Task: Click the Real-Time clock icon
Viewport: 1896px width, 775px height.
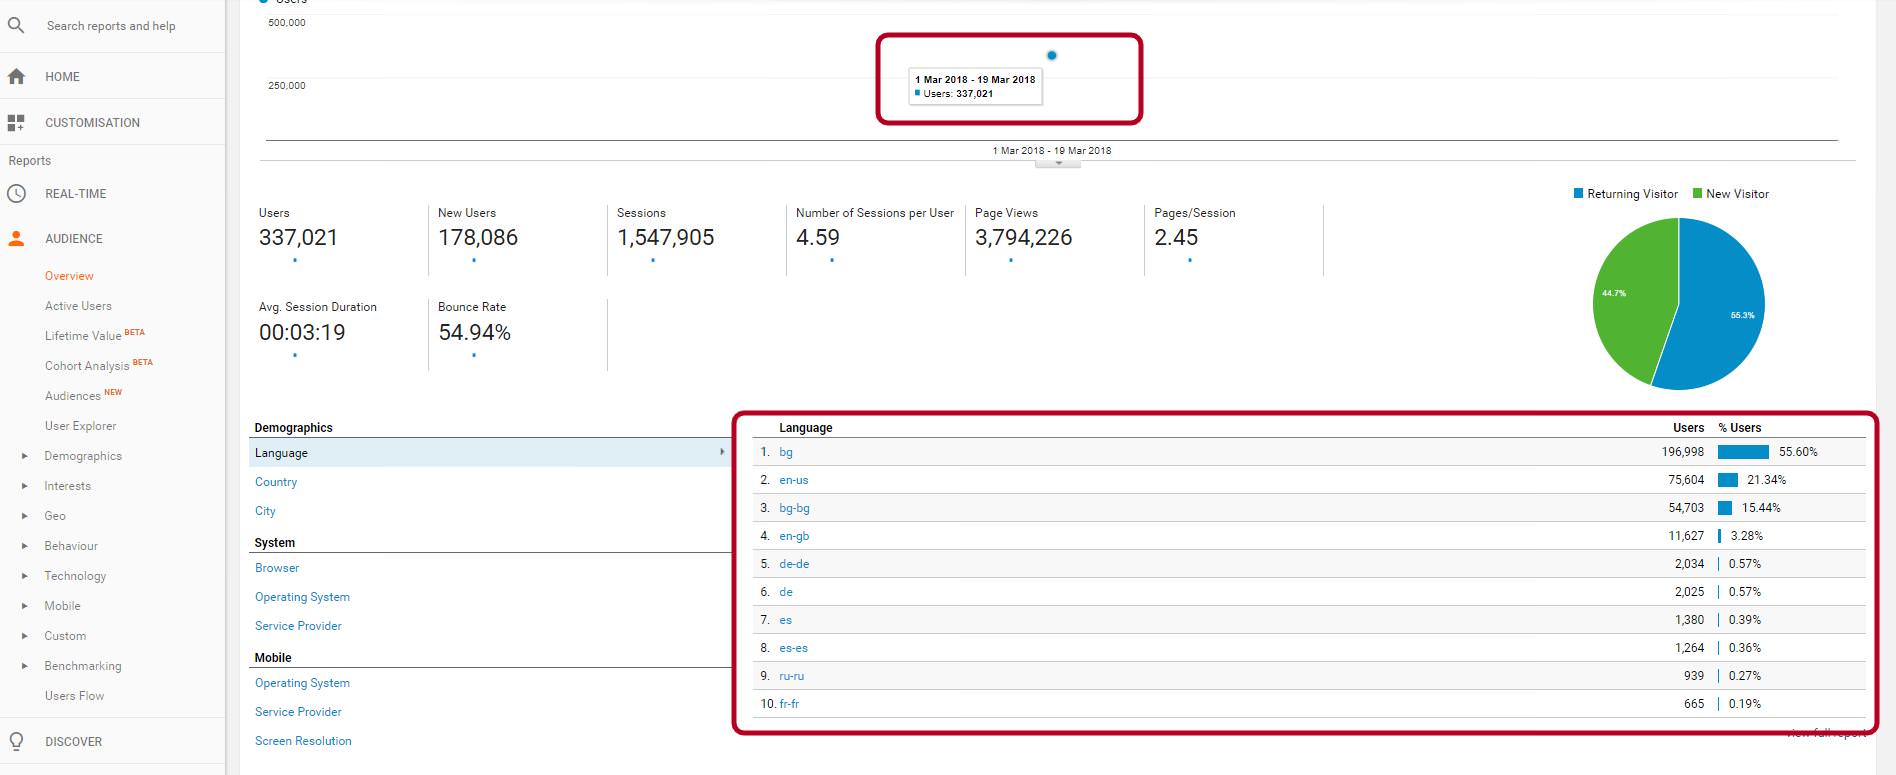Action: point(16,194)
